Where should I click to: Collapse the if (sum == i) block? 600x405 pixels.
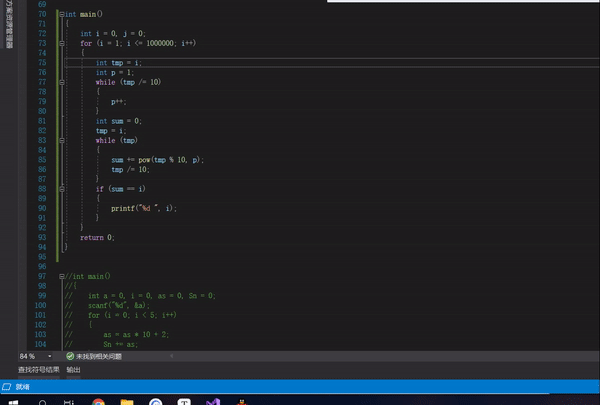pos(62,189)
